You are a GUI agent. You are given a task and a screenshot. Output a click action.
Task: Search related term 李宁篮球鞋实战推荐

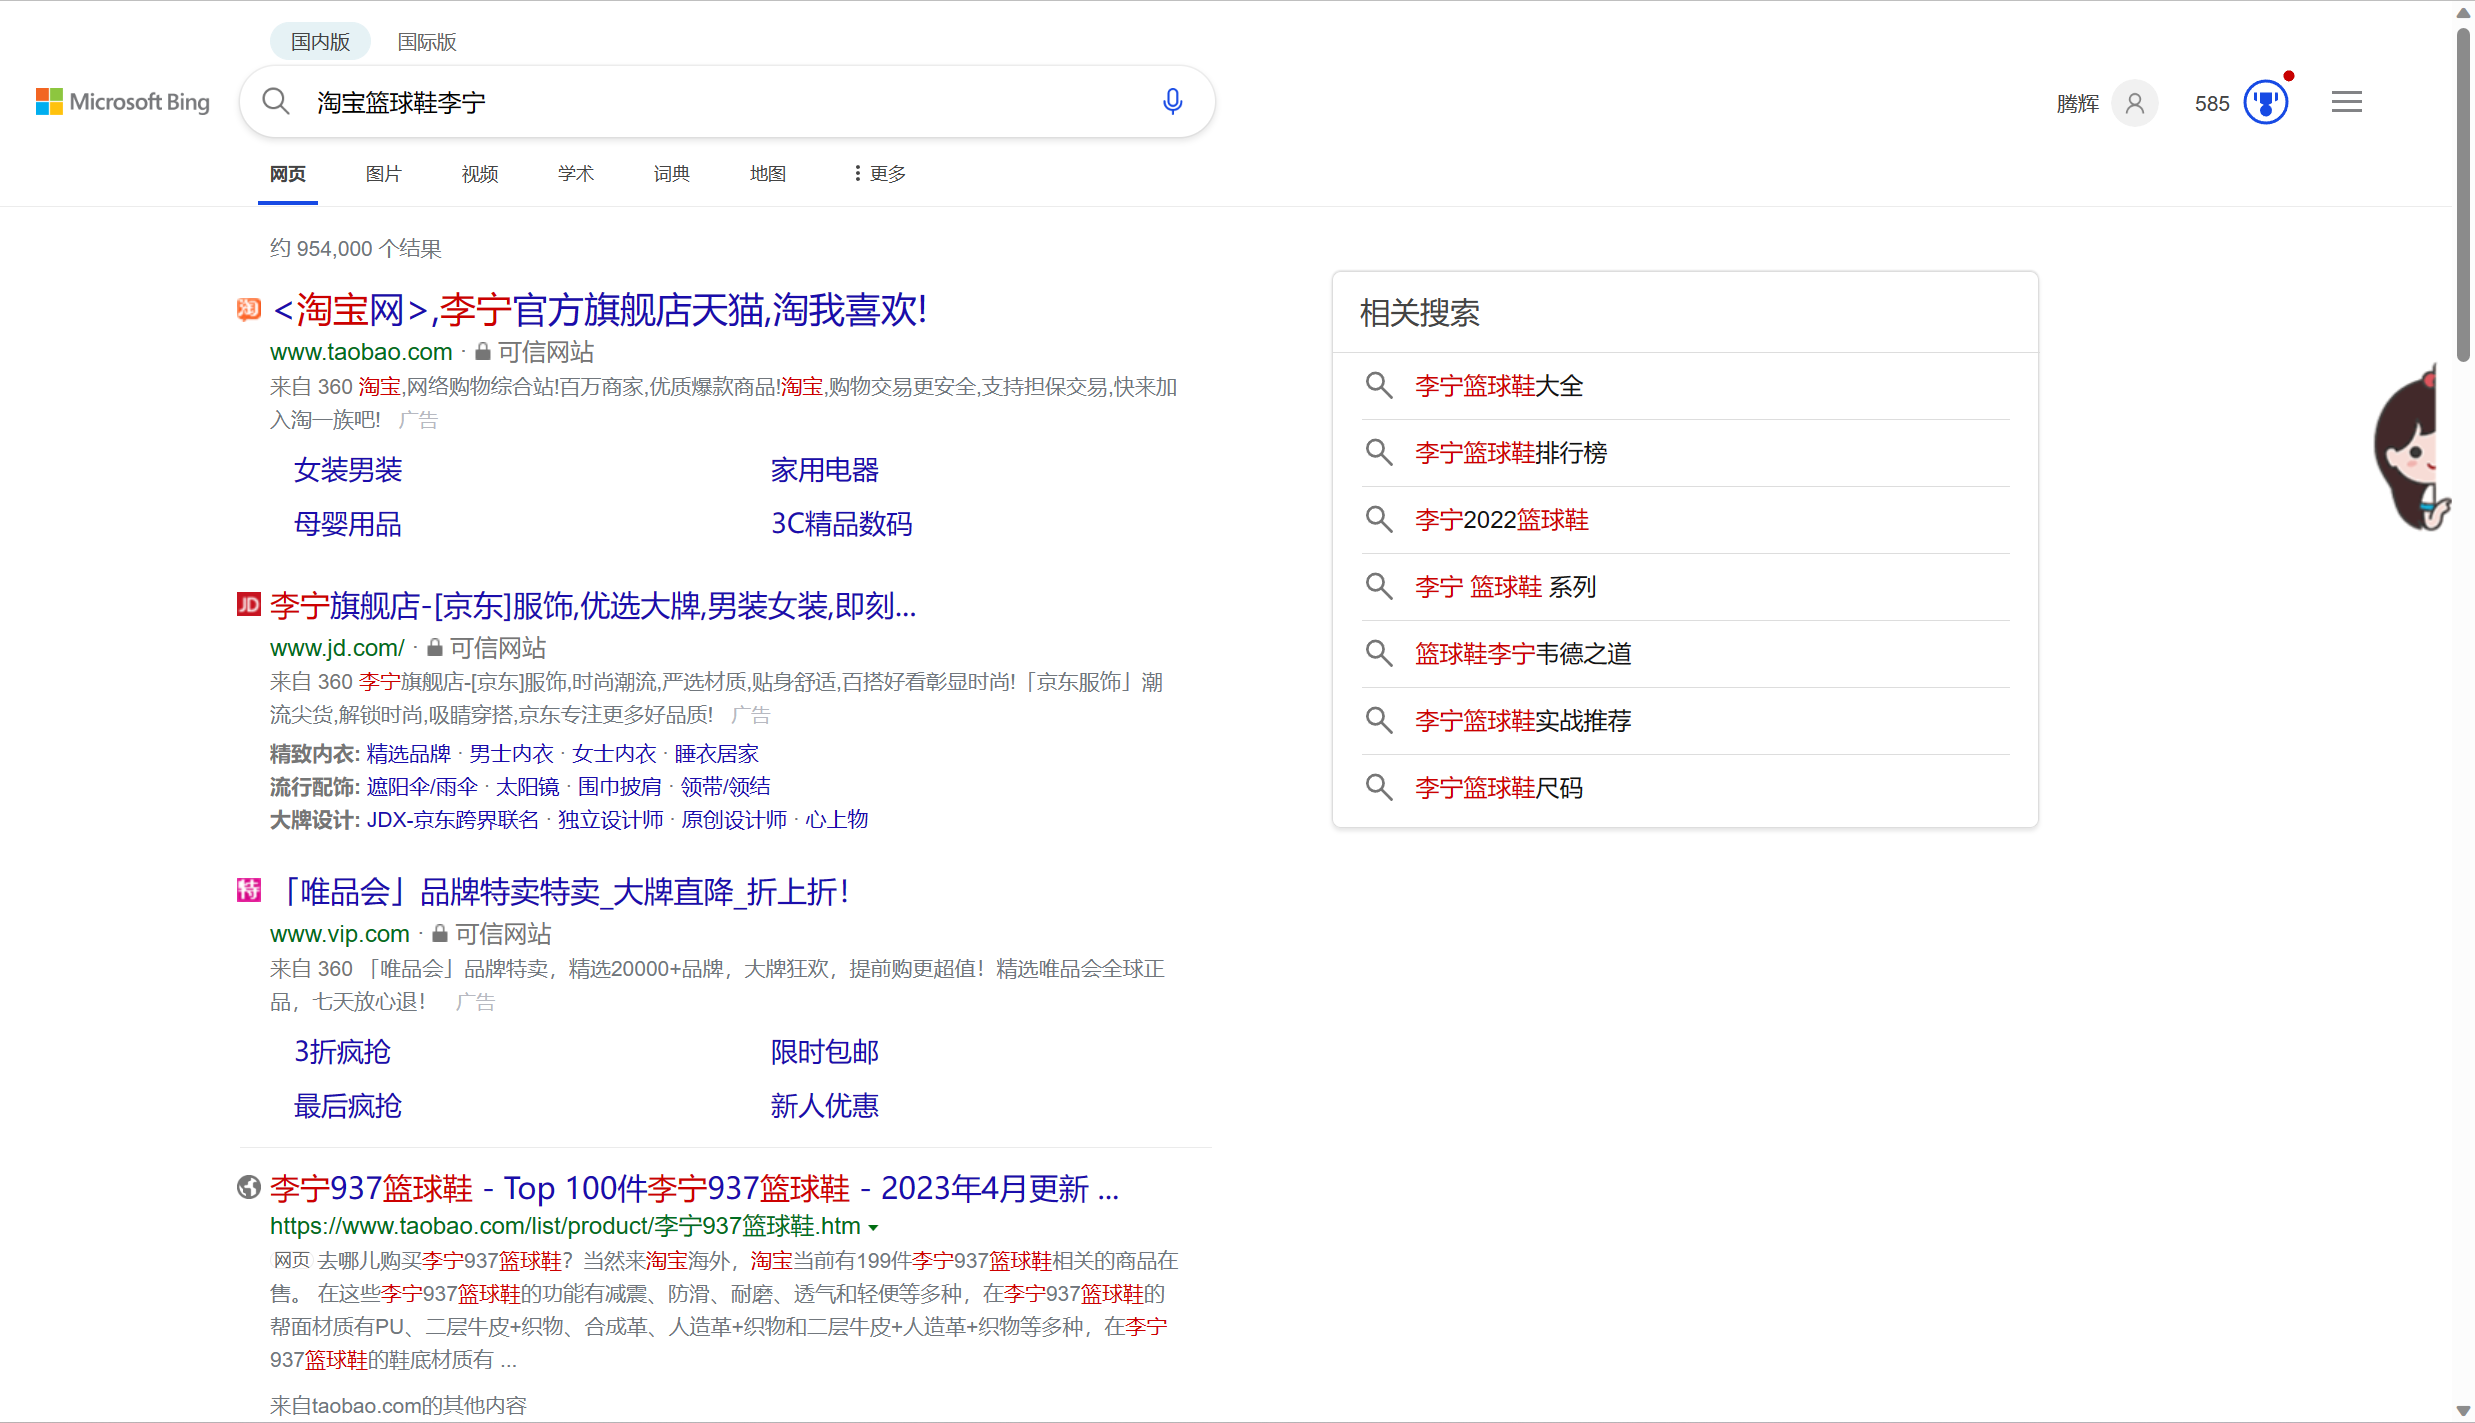1523,721
